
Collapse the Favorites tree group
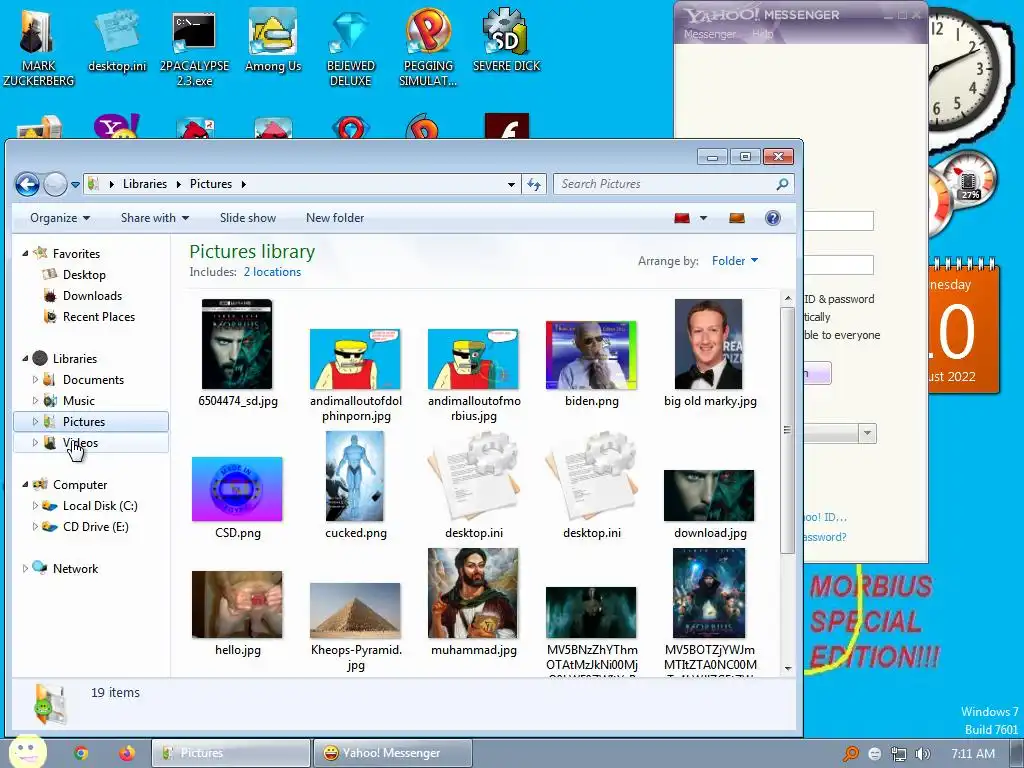[x=25, y=253]
